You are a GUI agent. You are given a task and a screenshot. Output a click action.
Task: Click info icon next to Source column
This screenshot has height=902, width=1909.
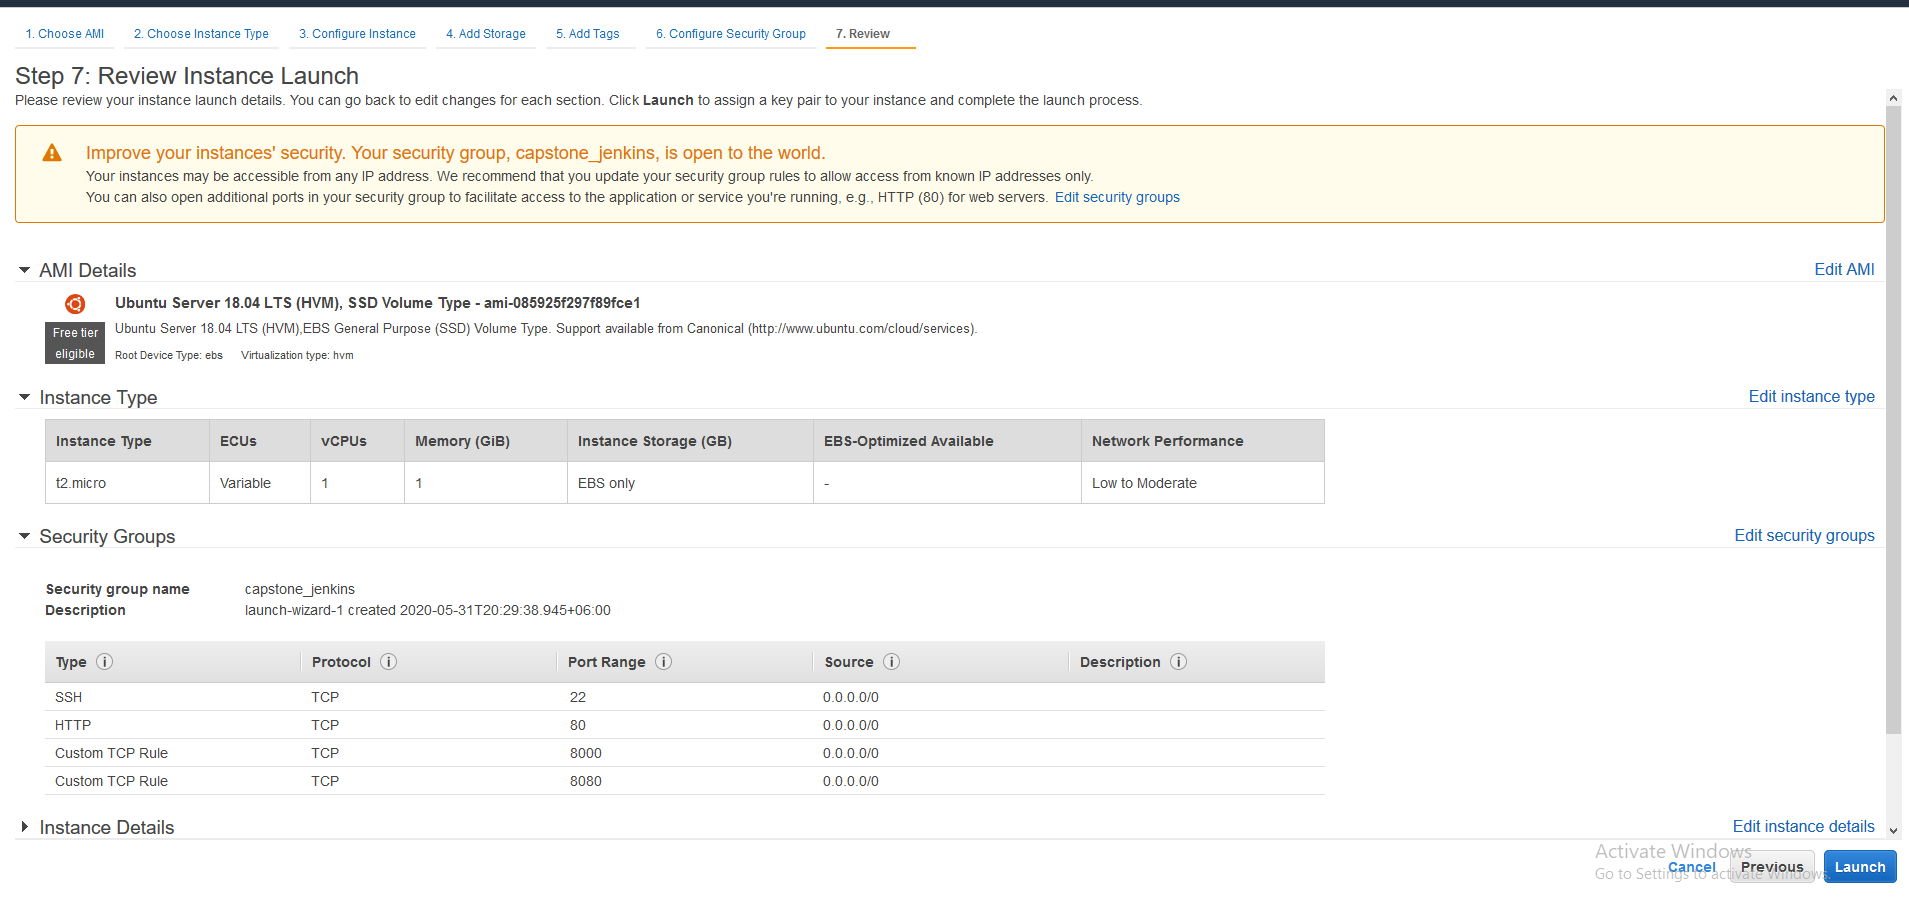point(892,662)
